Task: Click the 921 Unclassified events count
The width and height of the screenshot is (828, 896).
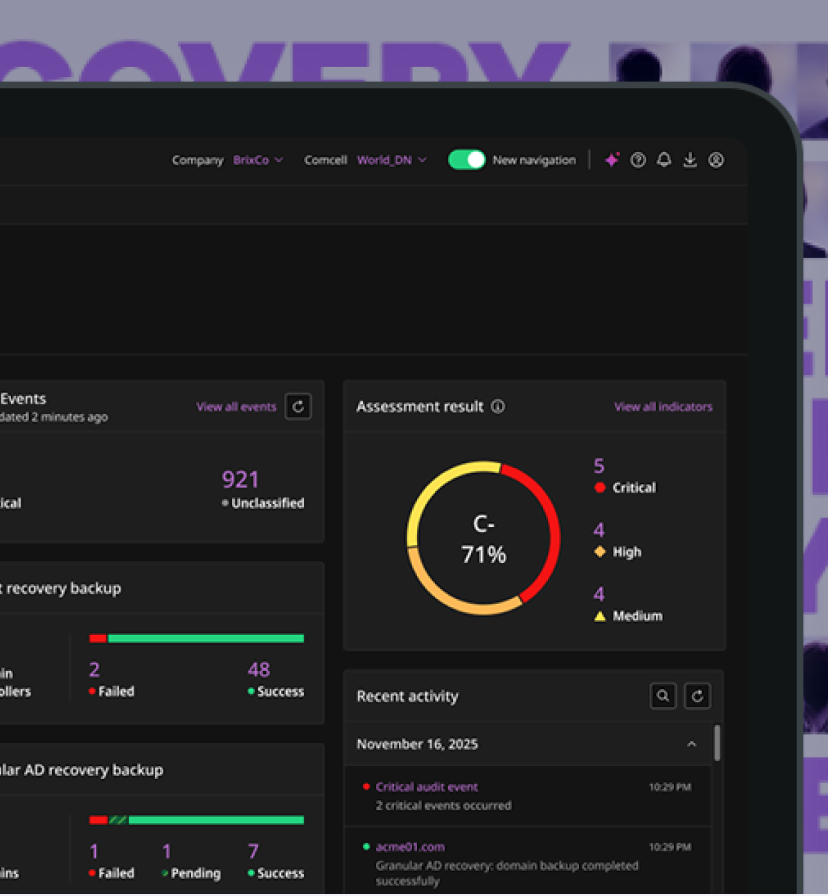Action: tap(241, 481)
